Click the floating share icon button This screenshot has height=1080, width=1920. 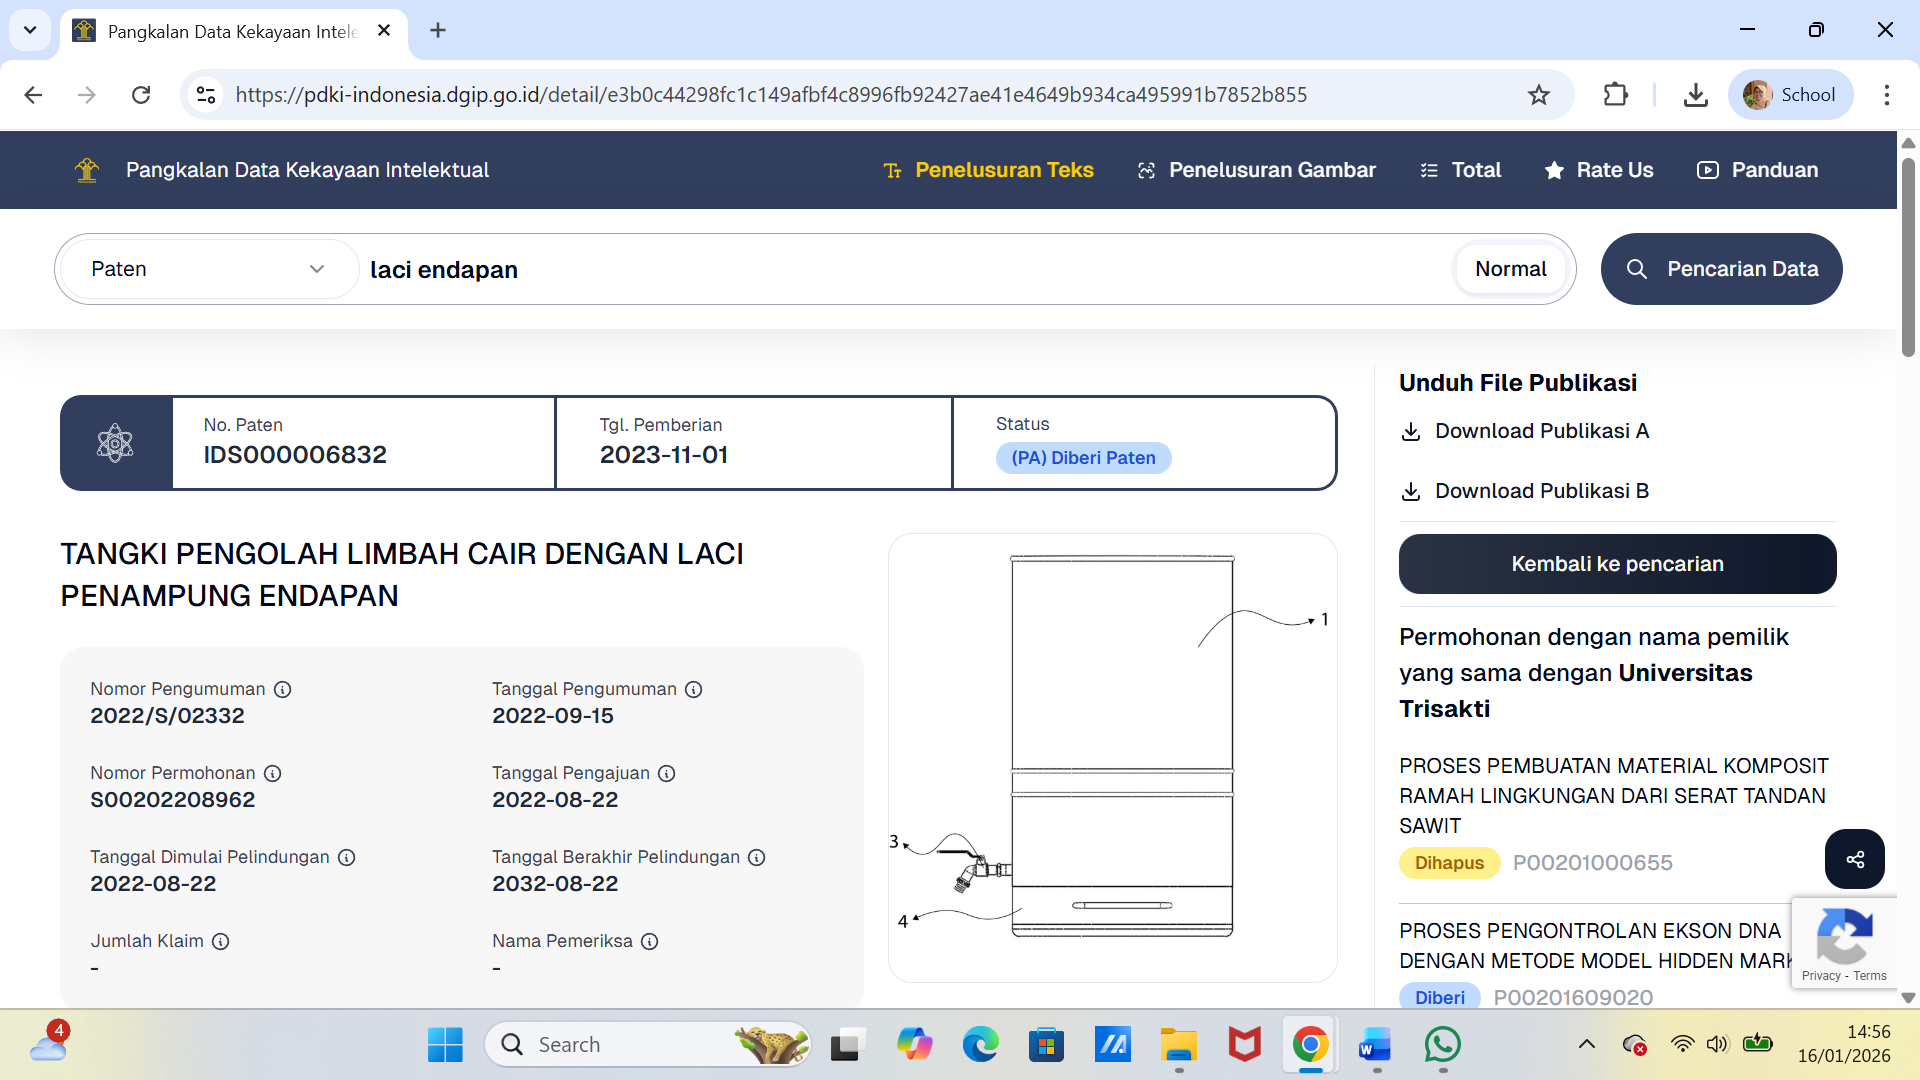pos(1854,859)
